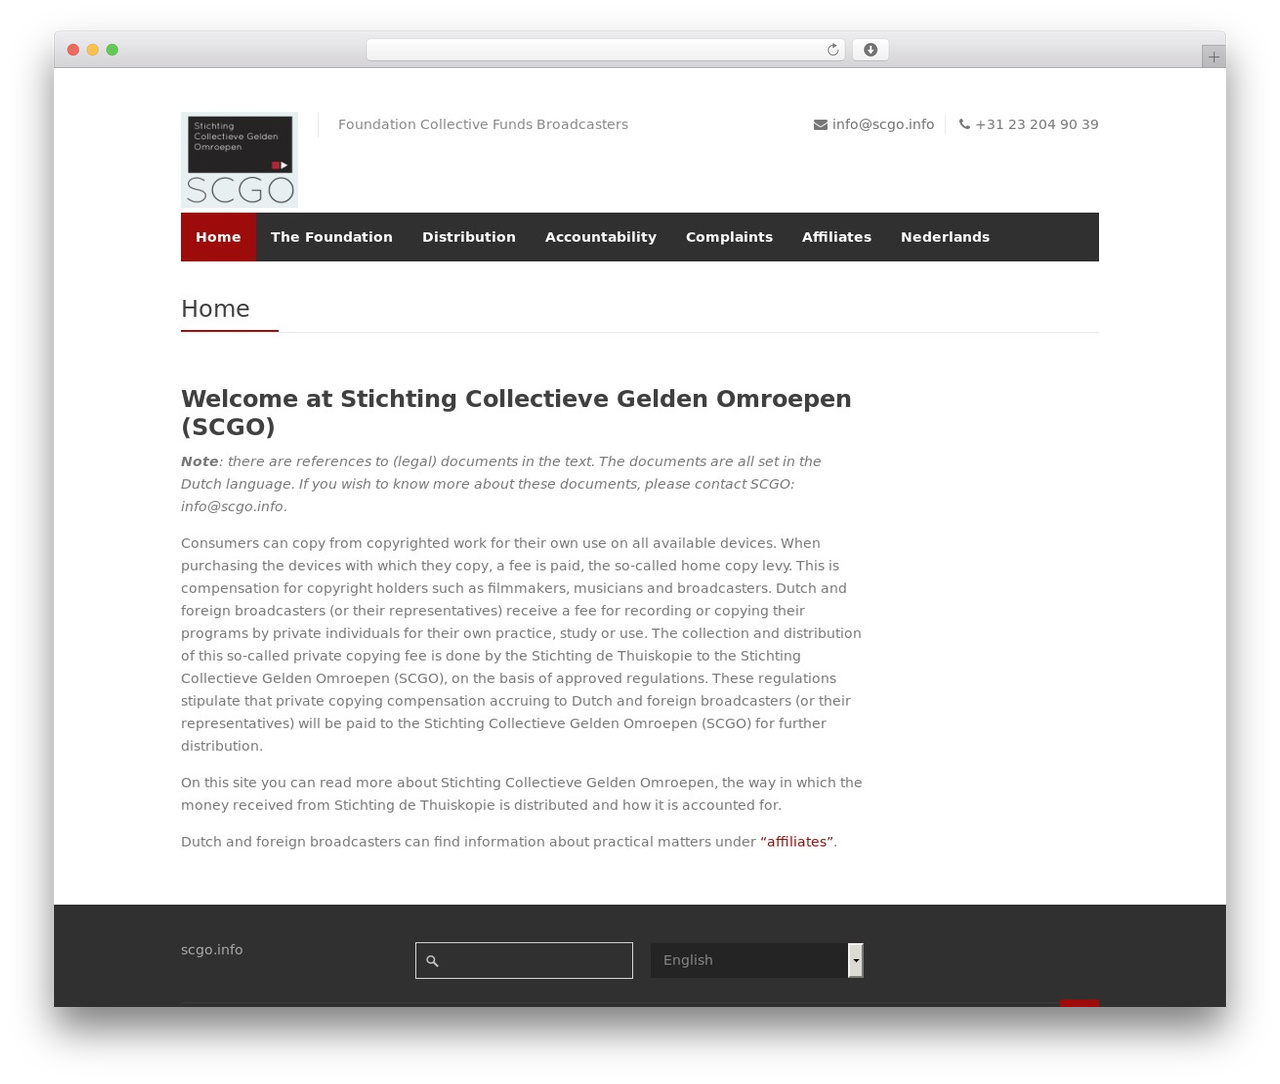The height and width of the screenshot is (1084, 1280).
Task: Close the browser window with red button
Action: (73, 50)
